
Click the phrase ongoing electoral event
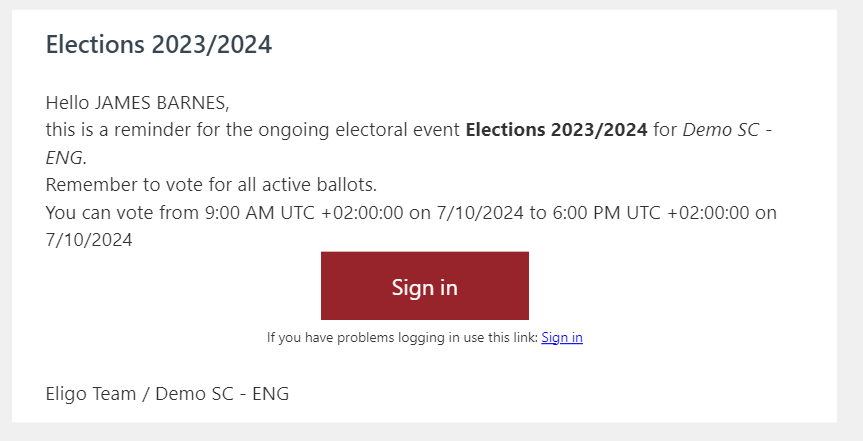(x=359, y=130)
